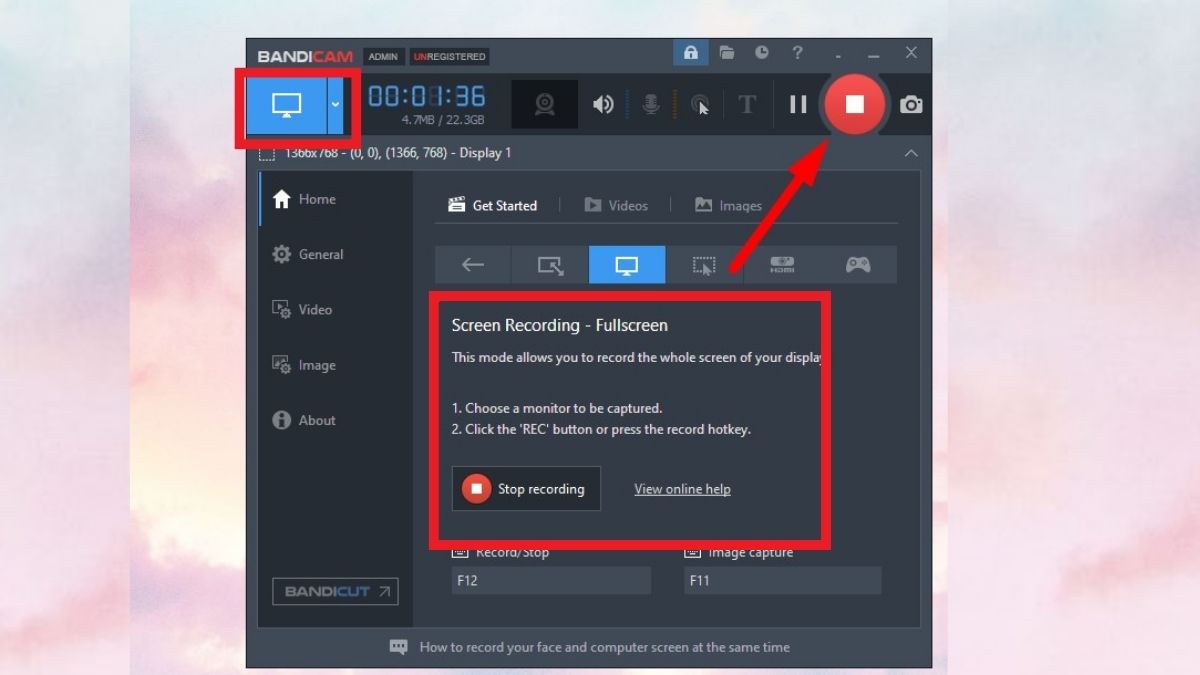Viewport: 1200px width, 675px height.
Task: Open the recording mode dropdown arrow
Action: point(335,104)
